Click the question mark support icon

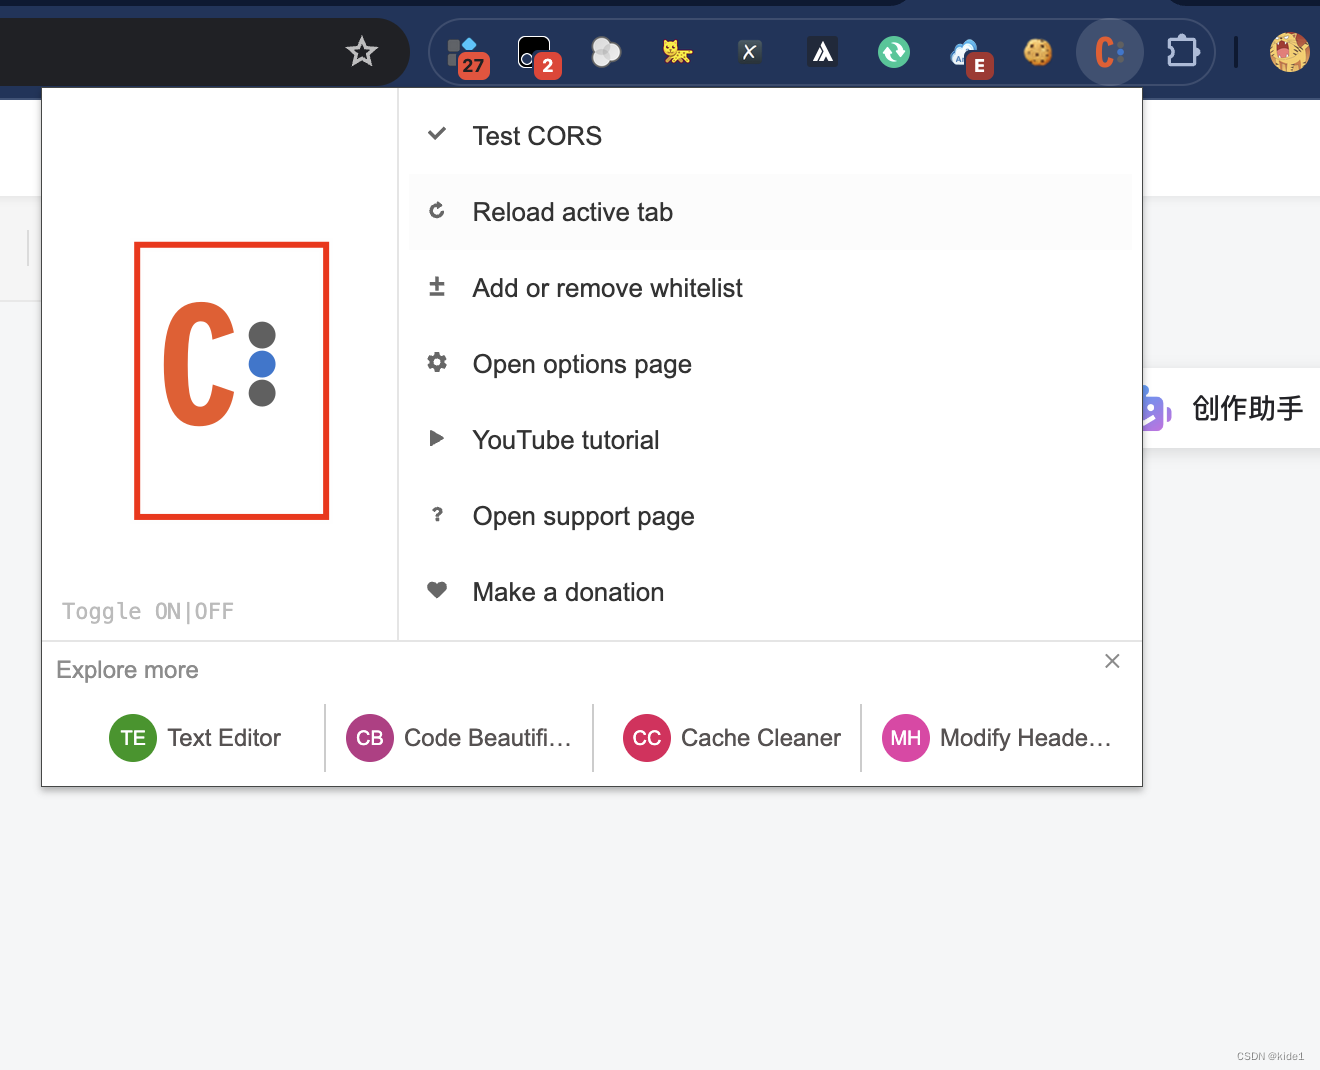pyautogui.click(x=437, y=514)
